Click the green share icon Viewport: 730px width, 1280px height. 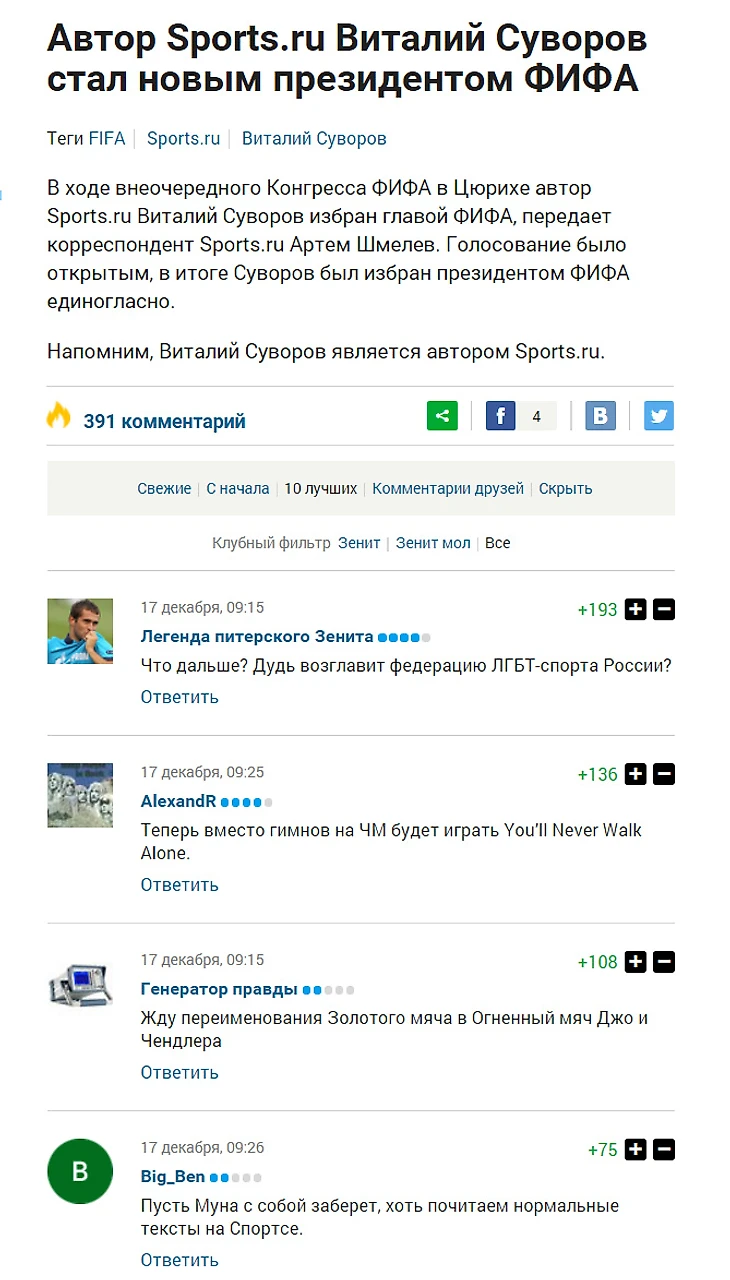(x=442, y=415)
